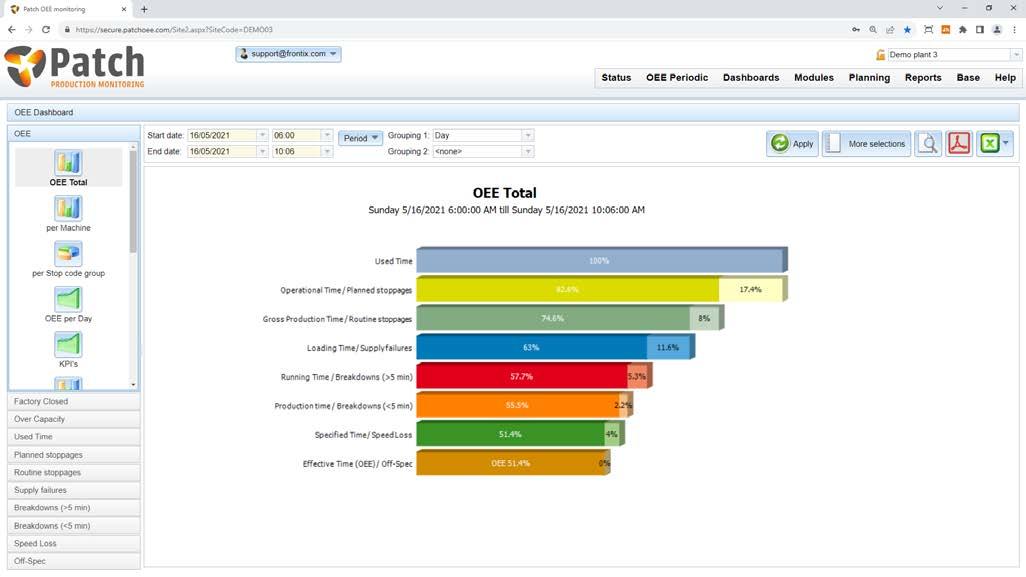1026x577 pixels.
Task: Open the per Machine chart view
Action: [68, 209]
